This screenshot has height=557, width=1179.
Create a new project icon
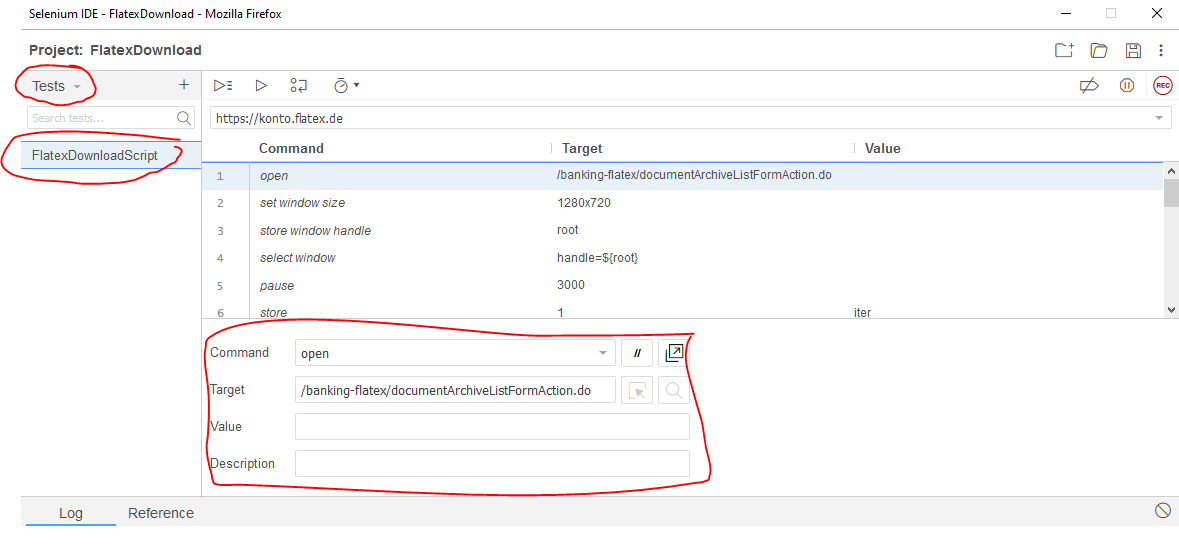pyautogui.click(x=1064, y=50)
